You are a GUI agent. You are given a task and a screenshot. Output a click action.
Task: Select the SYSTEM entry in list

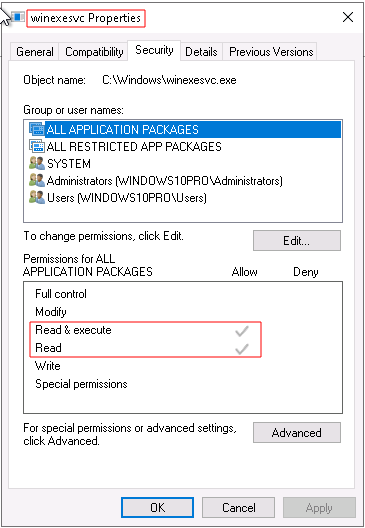(69, 164)
